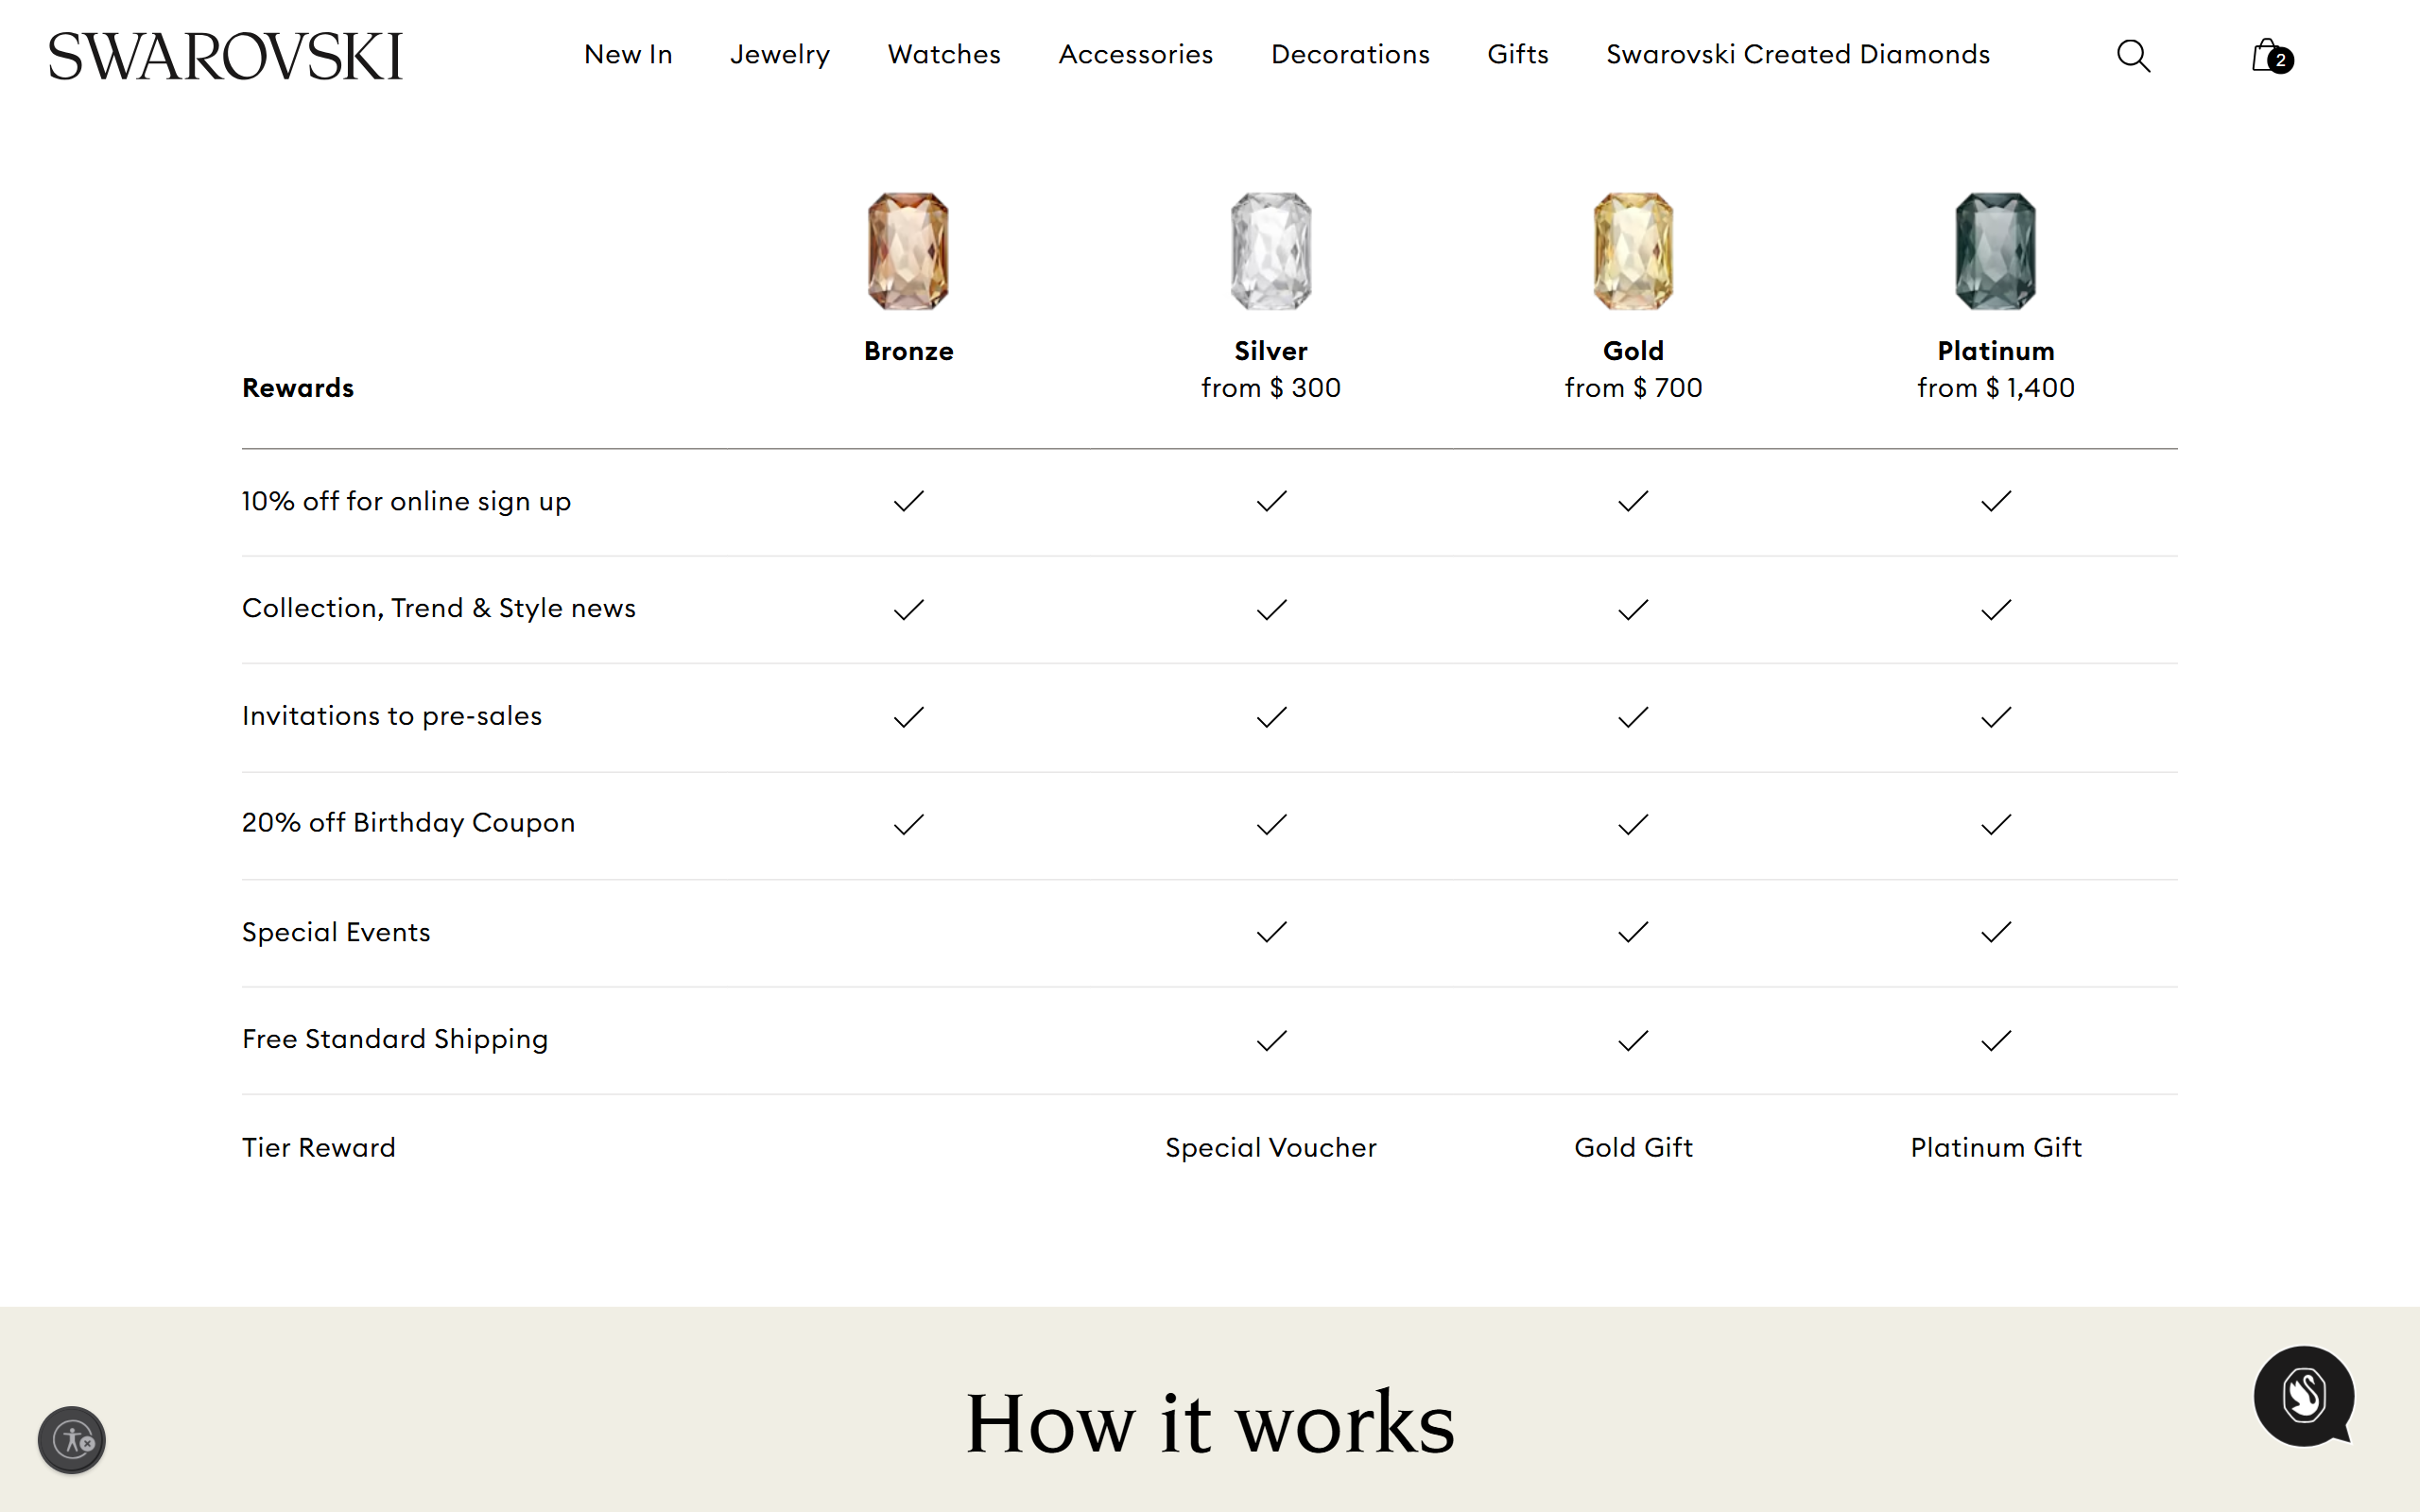Click the Gold crystal image

pos(1633,251)
